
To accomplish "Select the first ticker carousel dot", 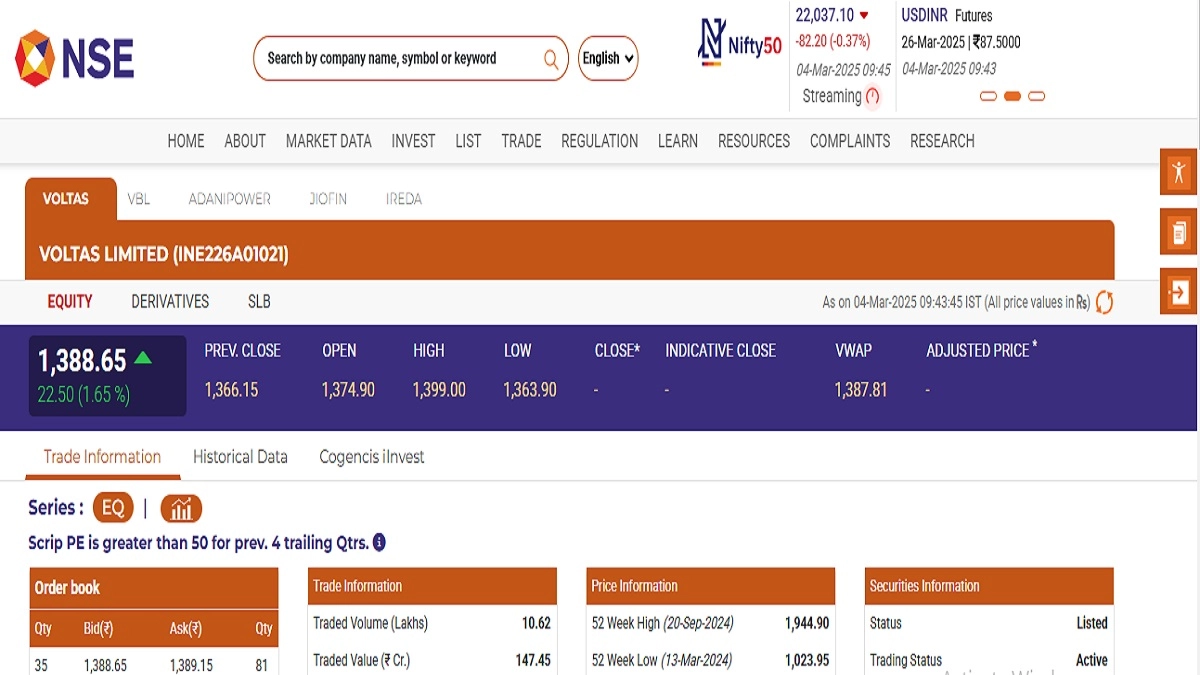I will [988, 97].
